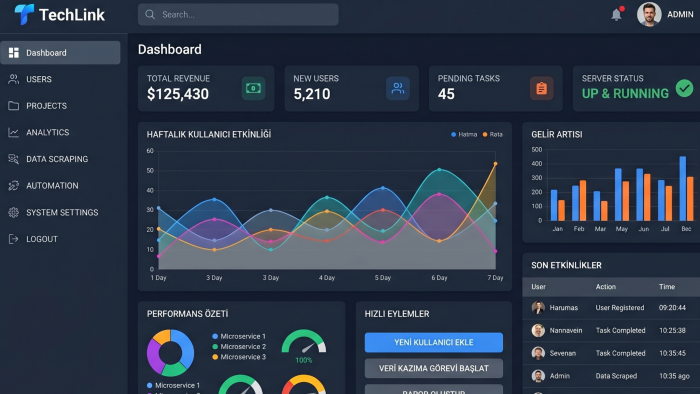Click User Registered action cell
700x394 pixels.
tap(620, 308)
